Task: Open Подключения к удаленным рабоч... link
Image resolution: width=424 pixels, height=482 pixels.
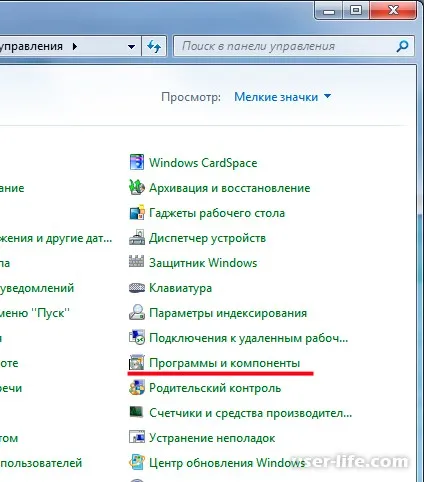Action: pos(248,338)
